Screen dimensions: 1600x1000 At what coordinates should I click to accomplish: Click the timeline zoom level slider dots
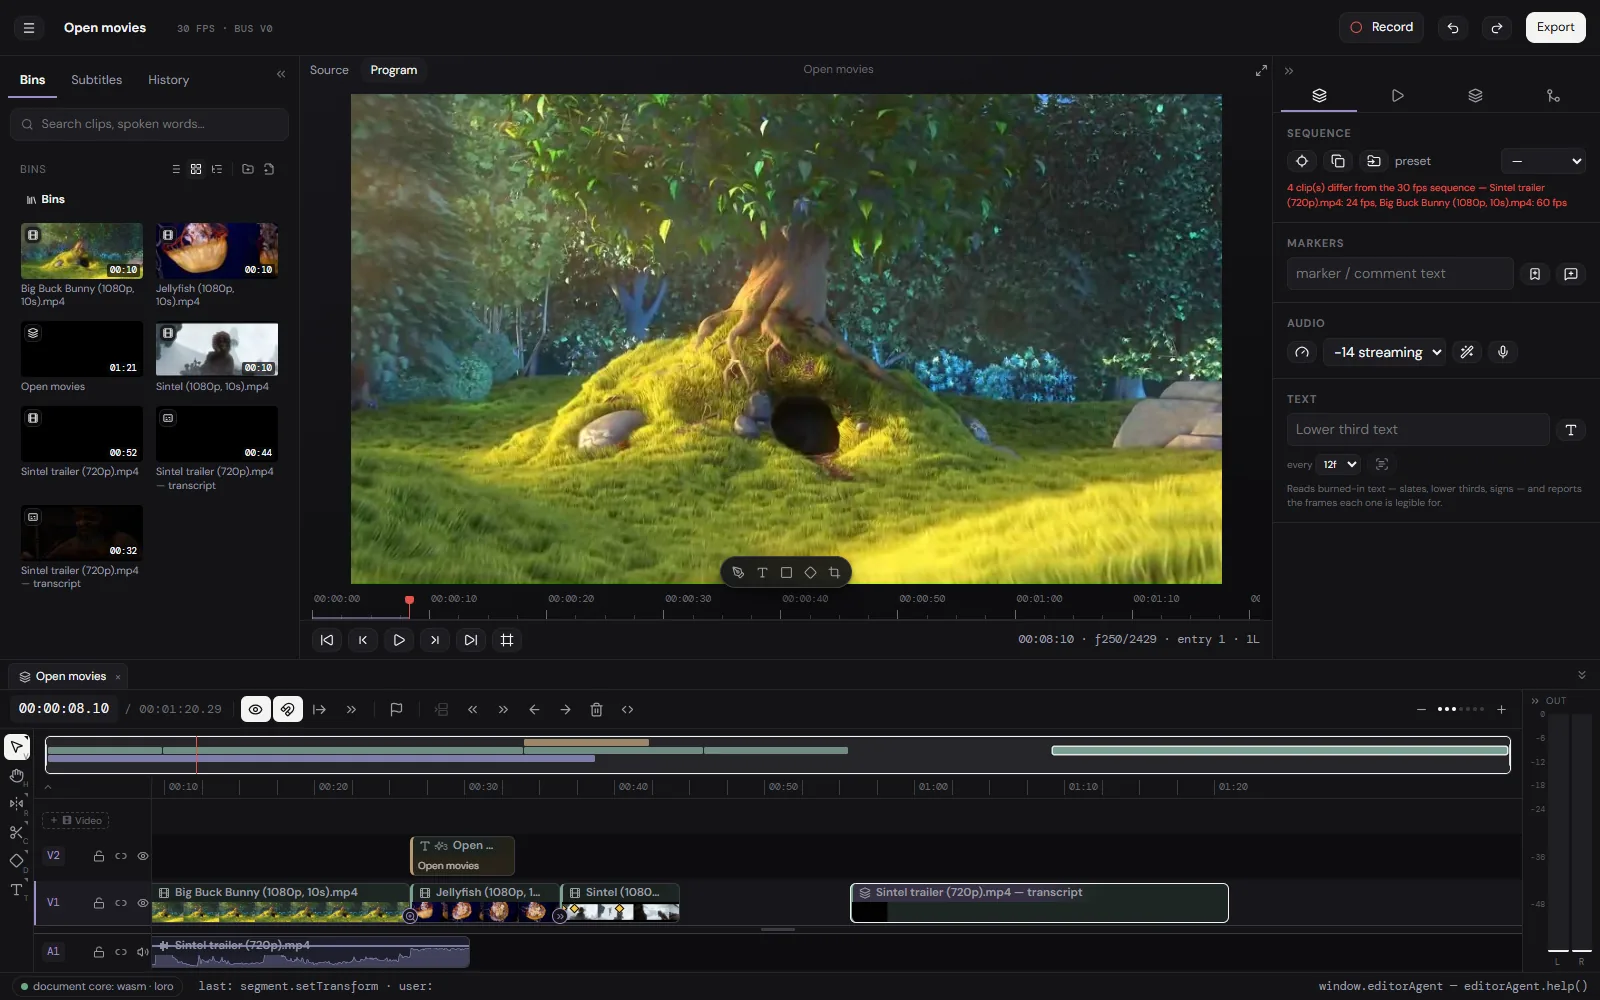(1460, 709)
